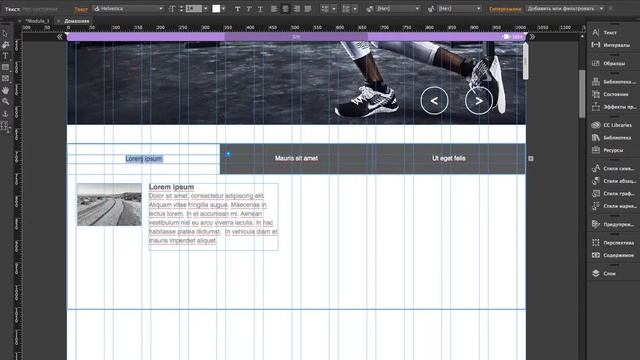Toggle underline text style
This screenshot has height=360, width=640.
(260, 9)
